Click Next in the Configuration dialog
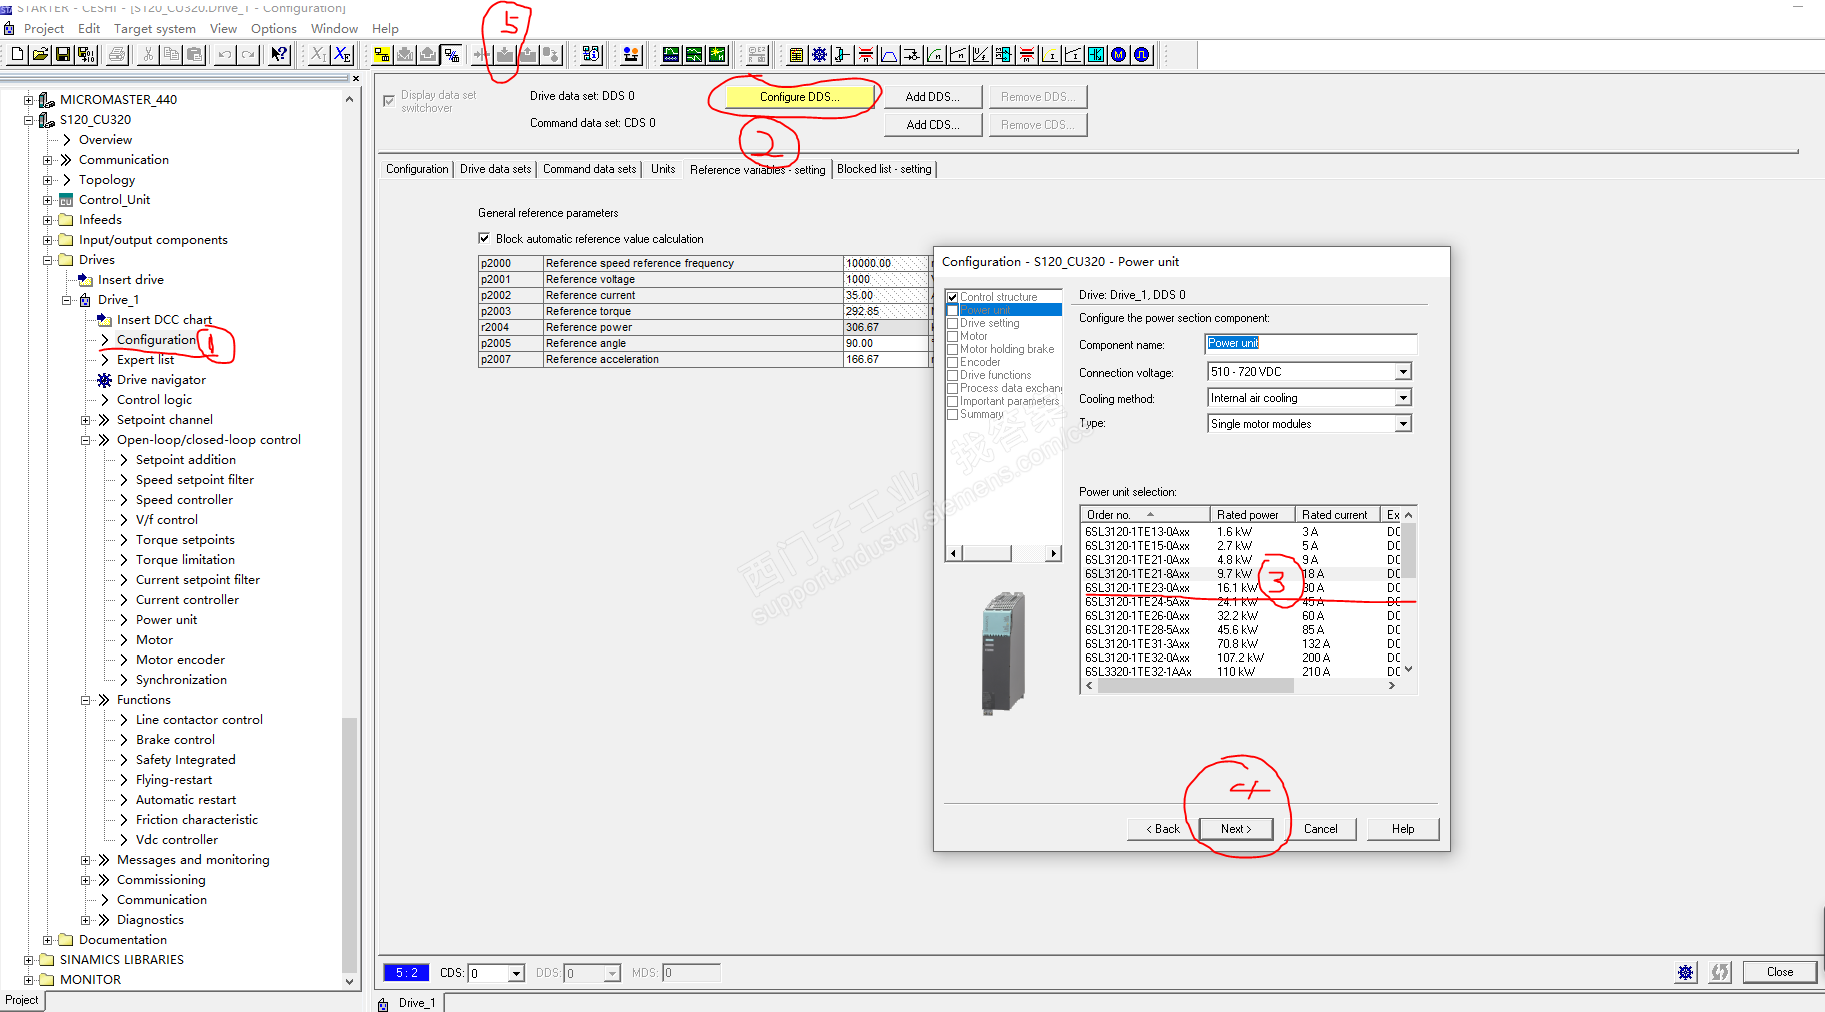The image size is (1825, 1012). [x=1236, y=829]
